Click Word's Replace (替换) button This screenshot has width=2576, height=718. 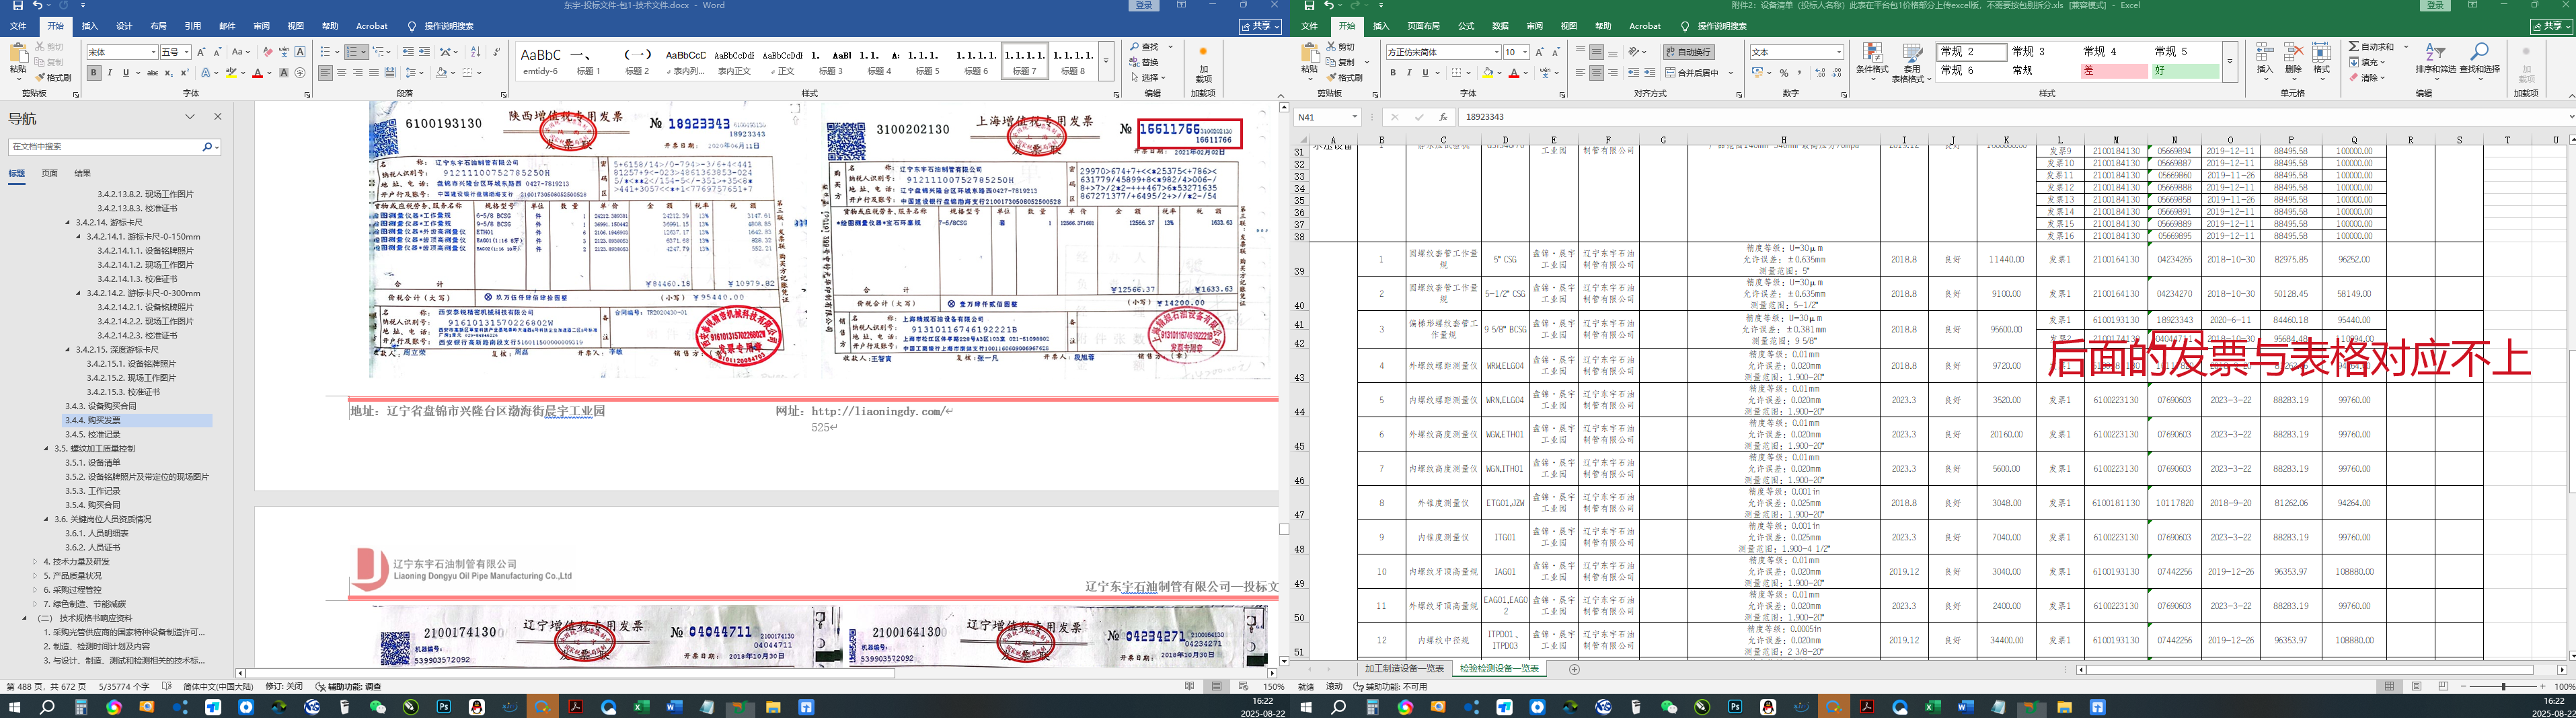(1144, 62)
